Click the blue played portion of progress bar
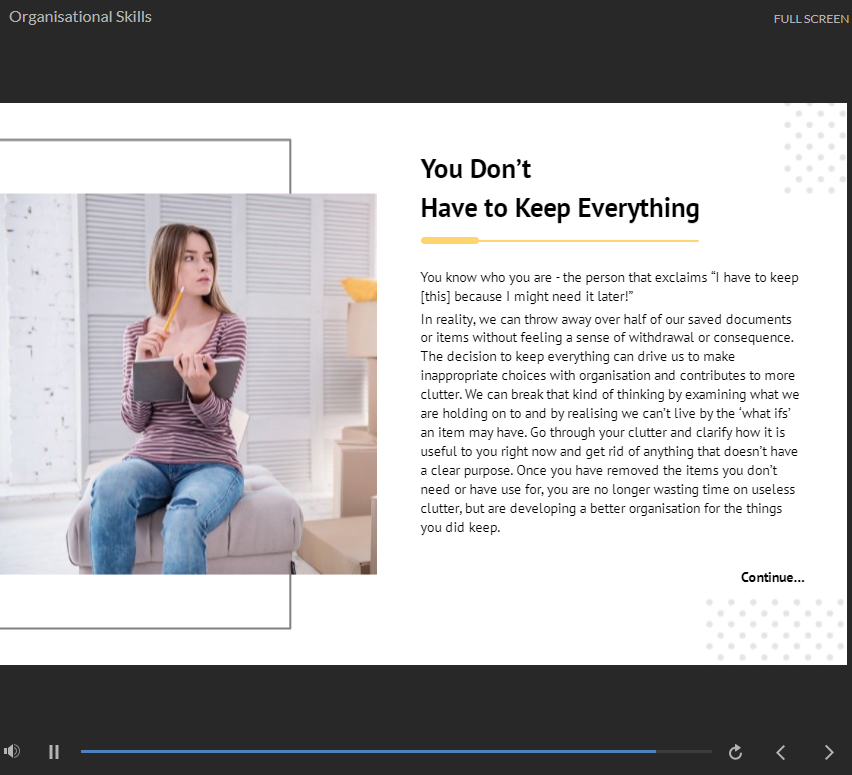The width and height of the screenshot is (852, 775). coord(368,751)
